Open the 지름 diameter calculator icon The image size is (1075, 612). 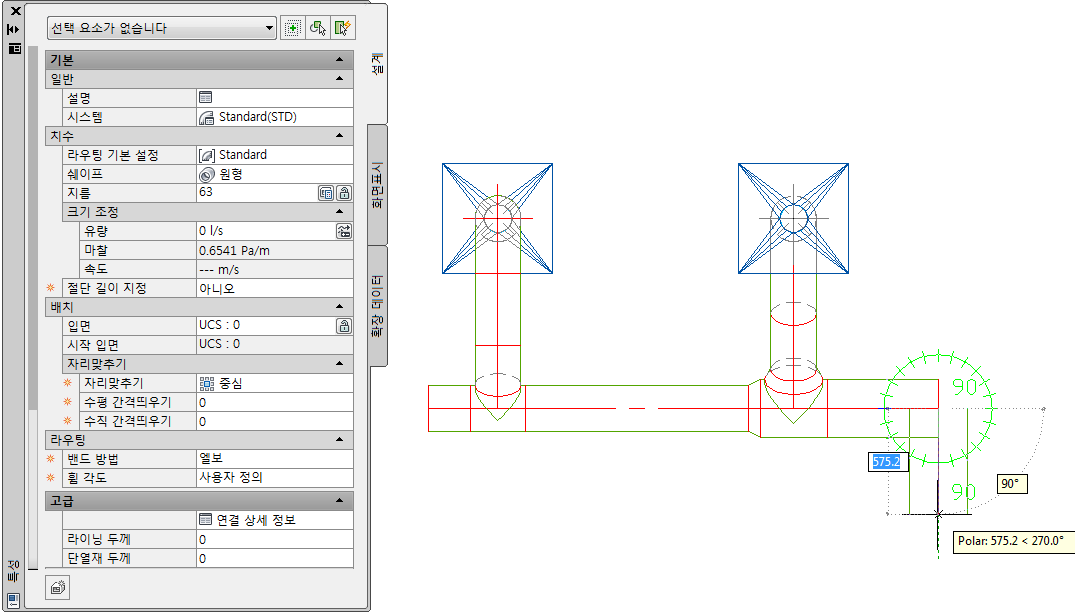tap(326, 193)
